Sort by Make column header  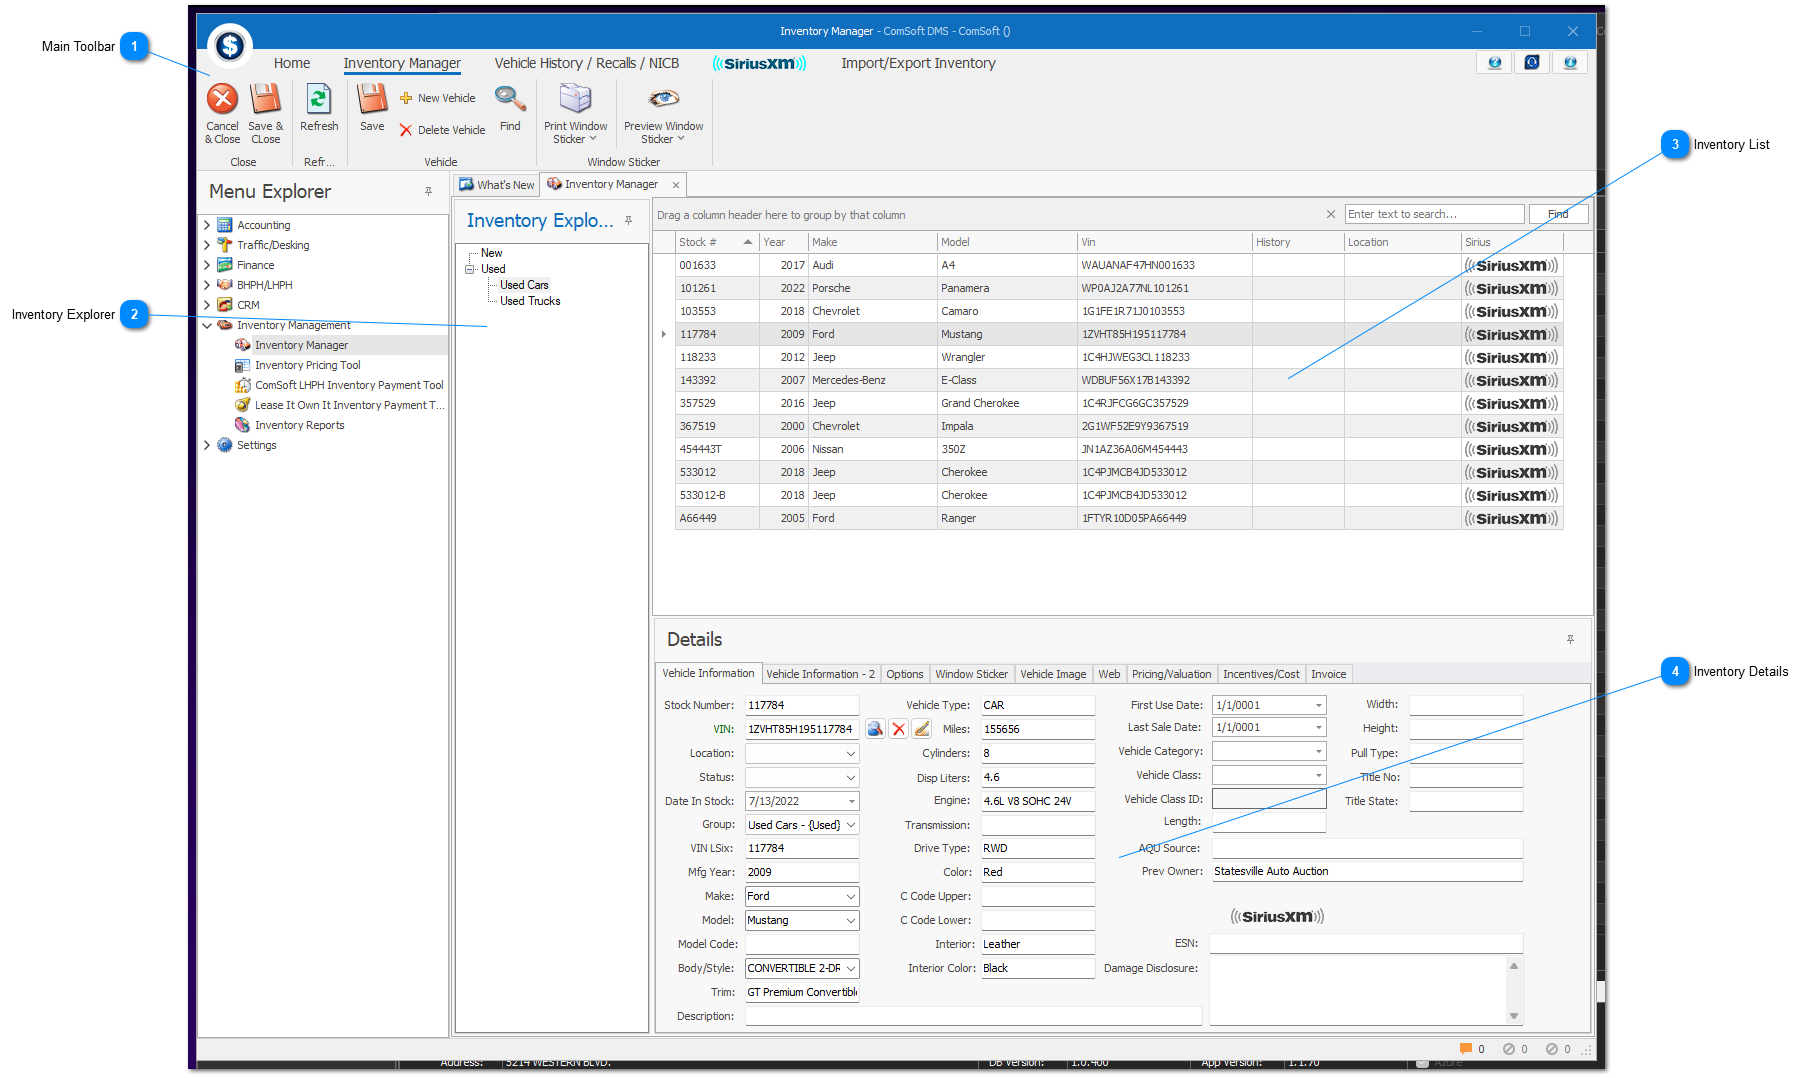click(872, 242)
